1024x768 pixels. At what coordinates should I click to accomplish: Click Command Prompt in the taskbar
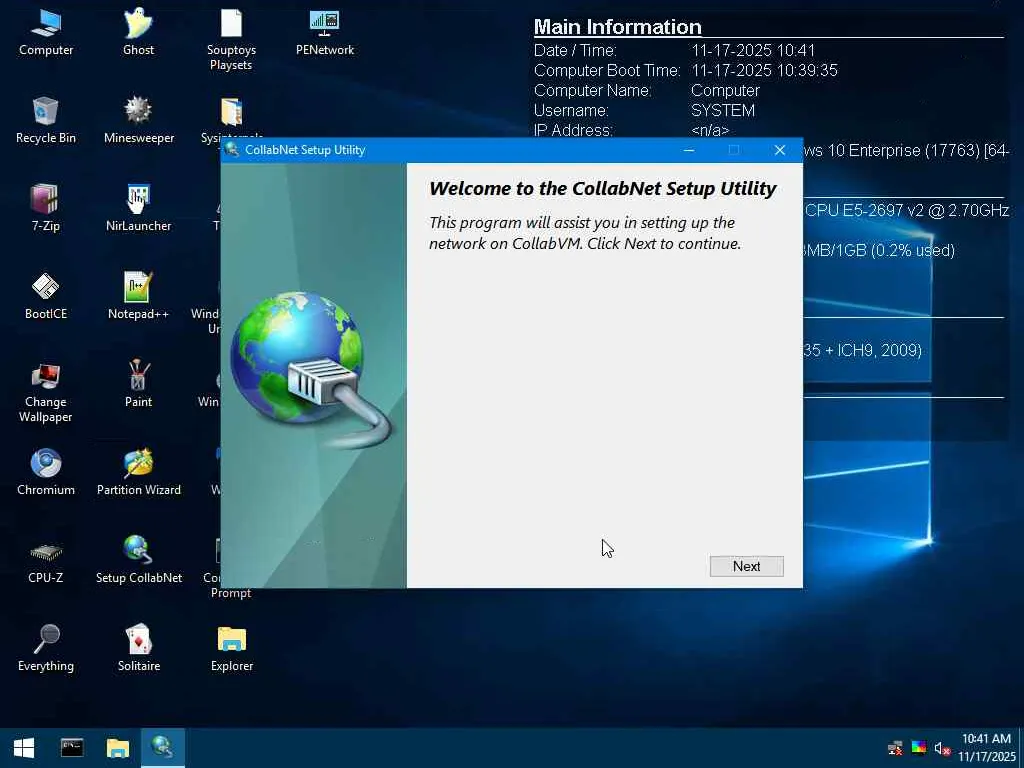(x=72, y=748)
